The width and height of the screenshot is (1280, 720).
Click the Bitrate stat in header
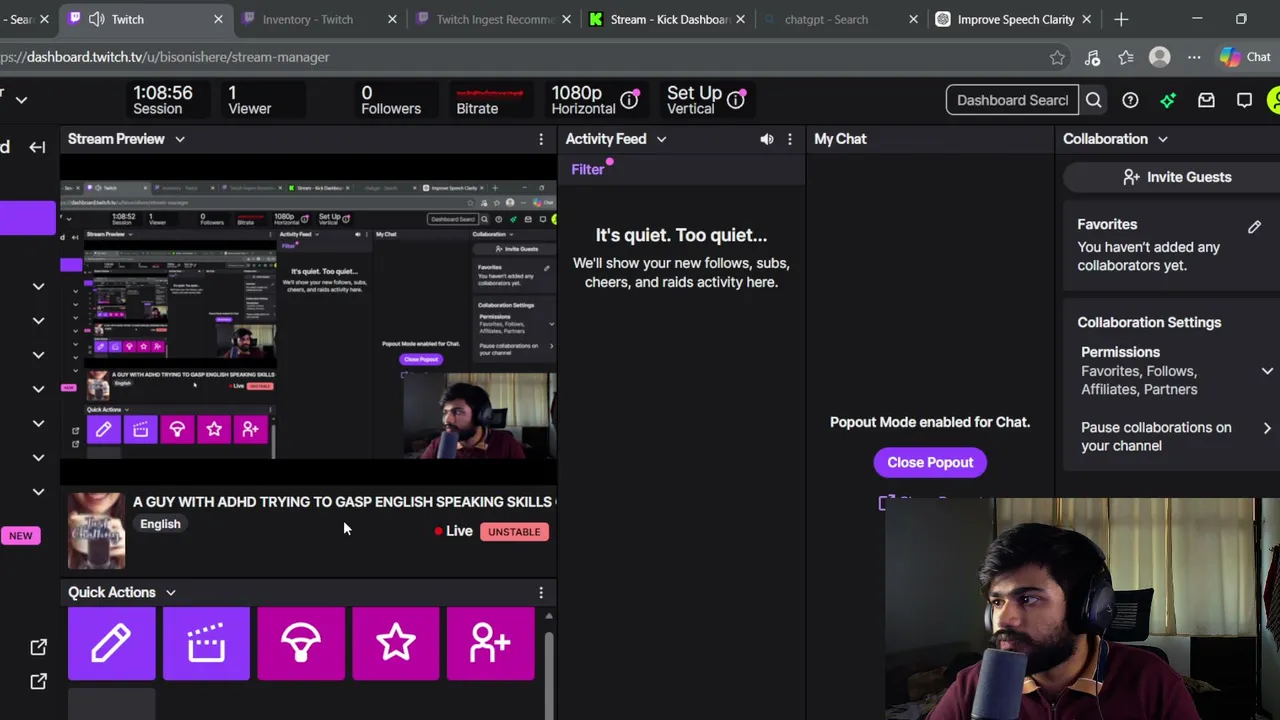pos(490,100)
